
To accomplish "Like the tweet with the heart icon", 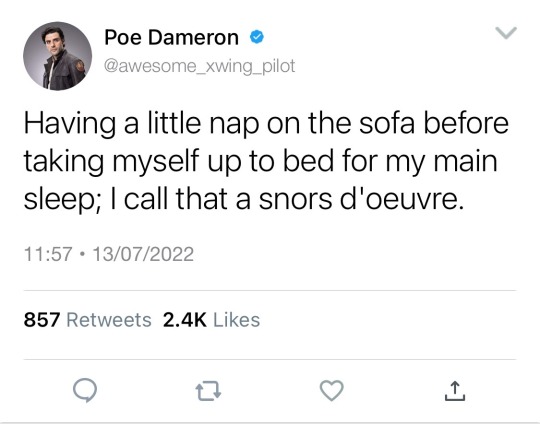I will [x=331, y=390].
